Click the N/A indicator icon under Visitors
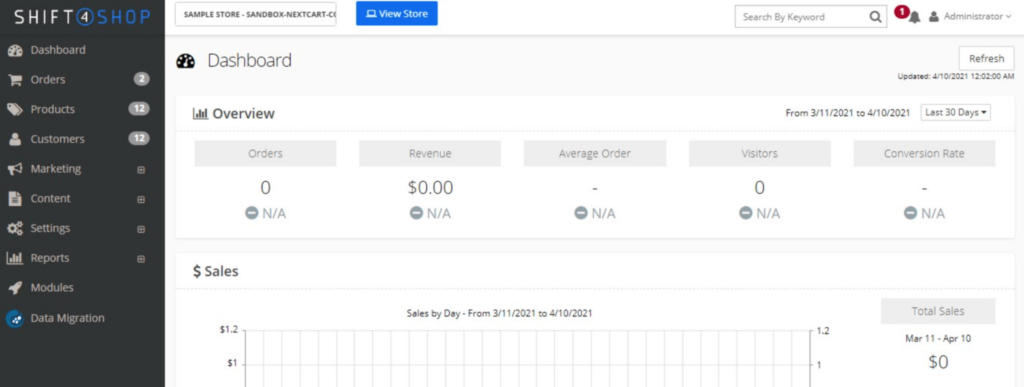 coord(745,213)
